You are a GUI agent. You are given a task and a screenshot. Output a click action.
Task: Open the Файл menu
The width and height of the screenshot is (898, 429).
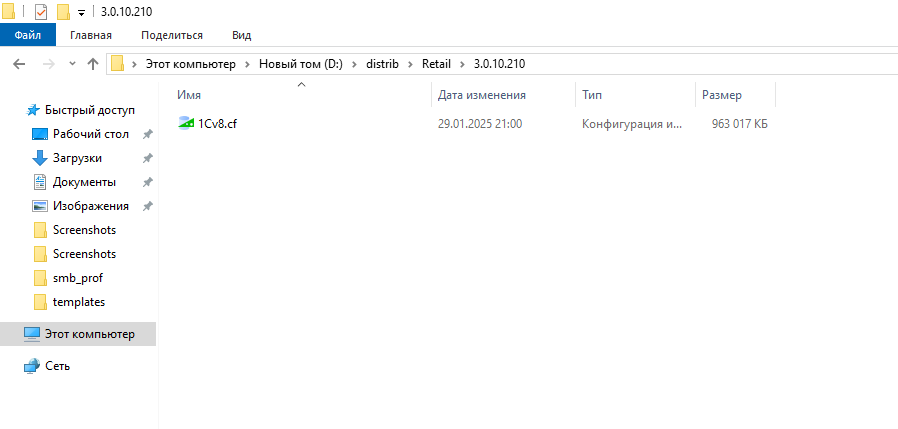[x=28, y=35]
